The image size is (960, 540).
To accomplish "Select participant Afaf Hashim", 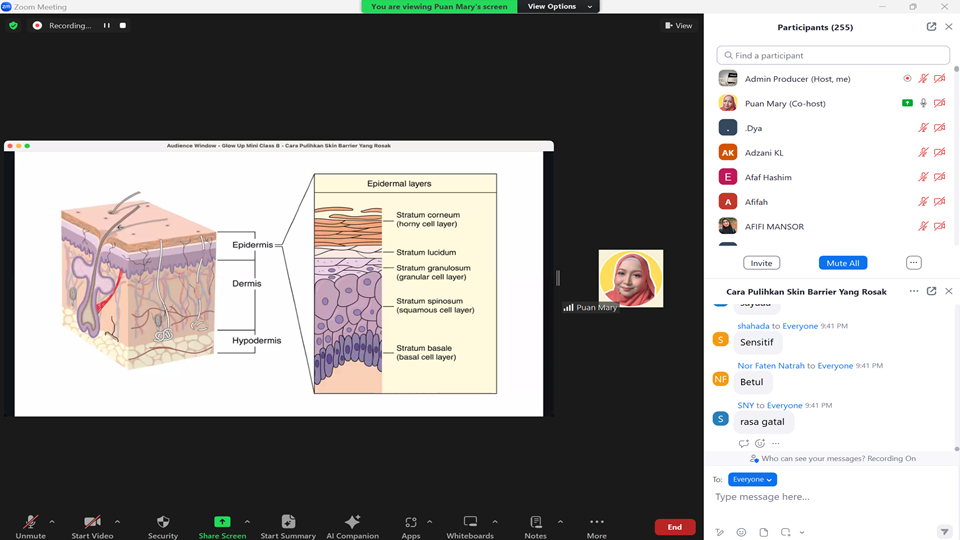I will pos(833,177).
